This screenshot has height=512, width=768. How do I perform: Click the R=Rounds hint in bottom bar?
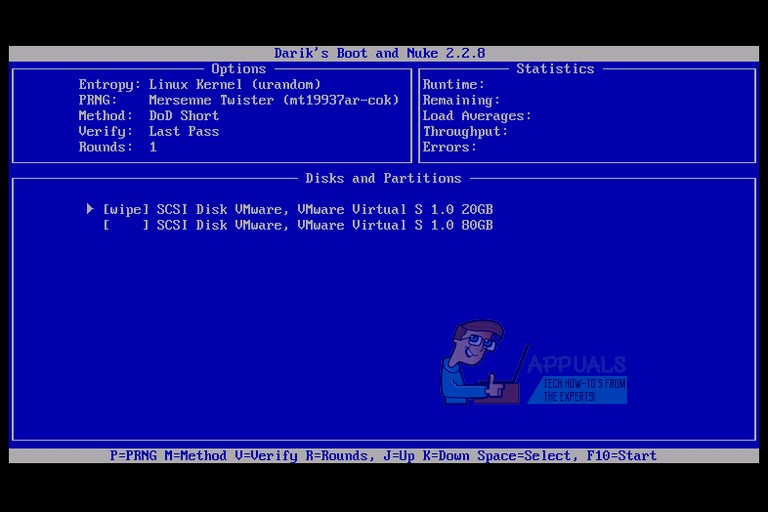click(x=338, y=456)
